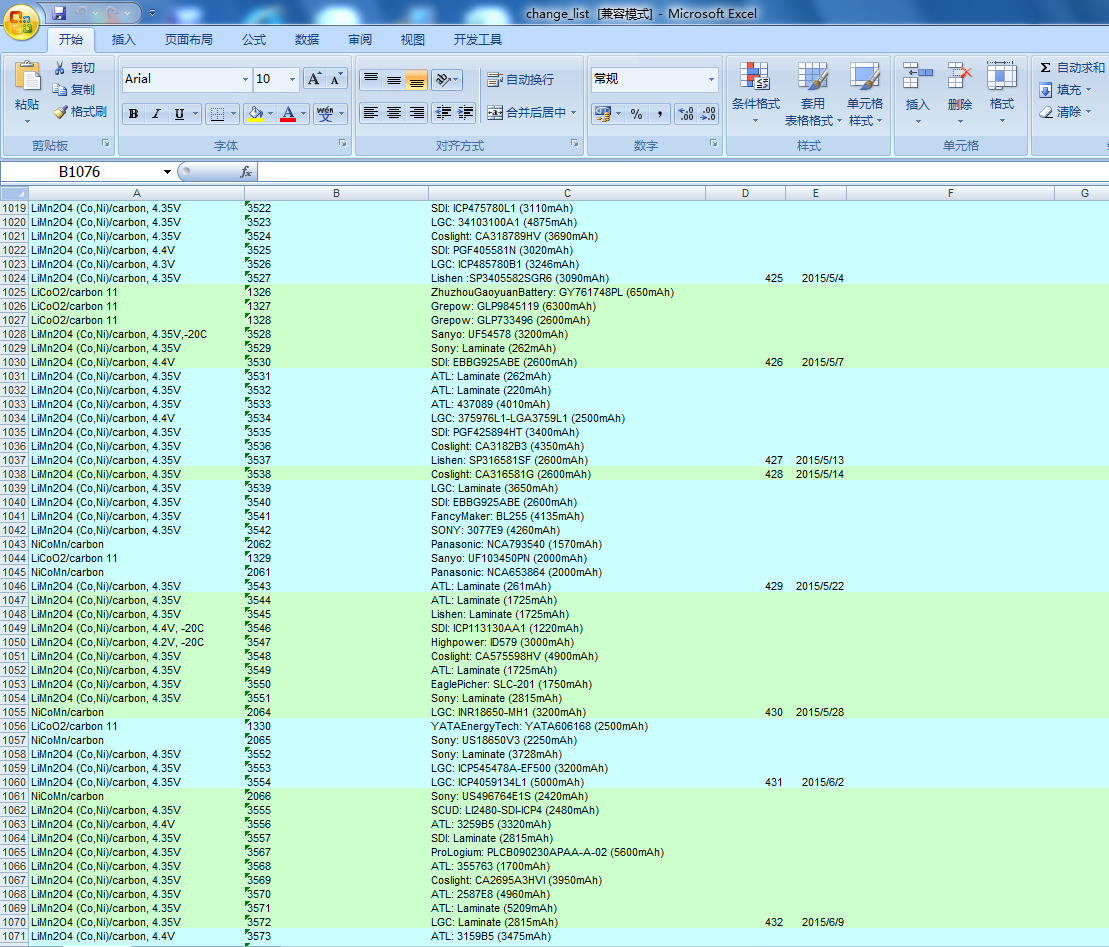Toggle wrap text 自动换行
Screen dimensions: 1109x947
(521, 79)
